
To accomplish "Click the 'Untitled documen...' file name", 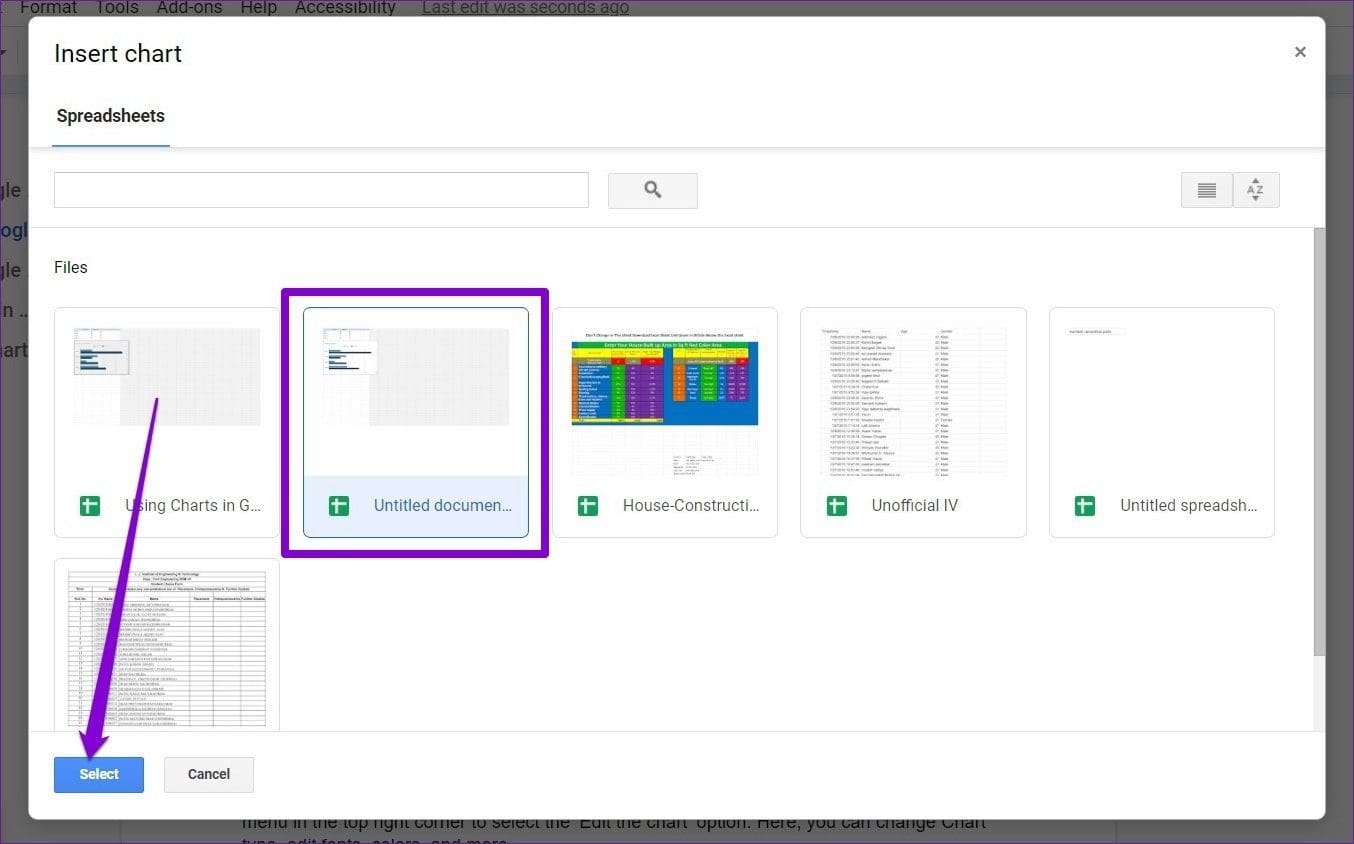I will [443, 506].
